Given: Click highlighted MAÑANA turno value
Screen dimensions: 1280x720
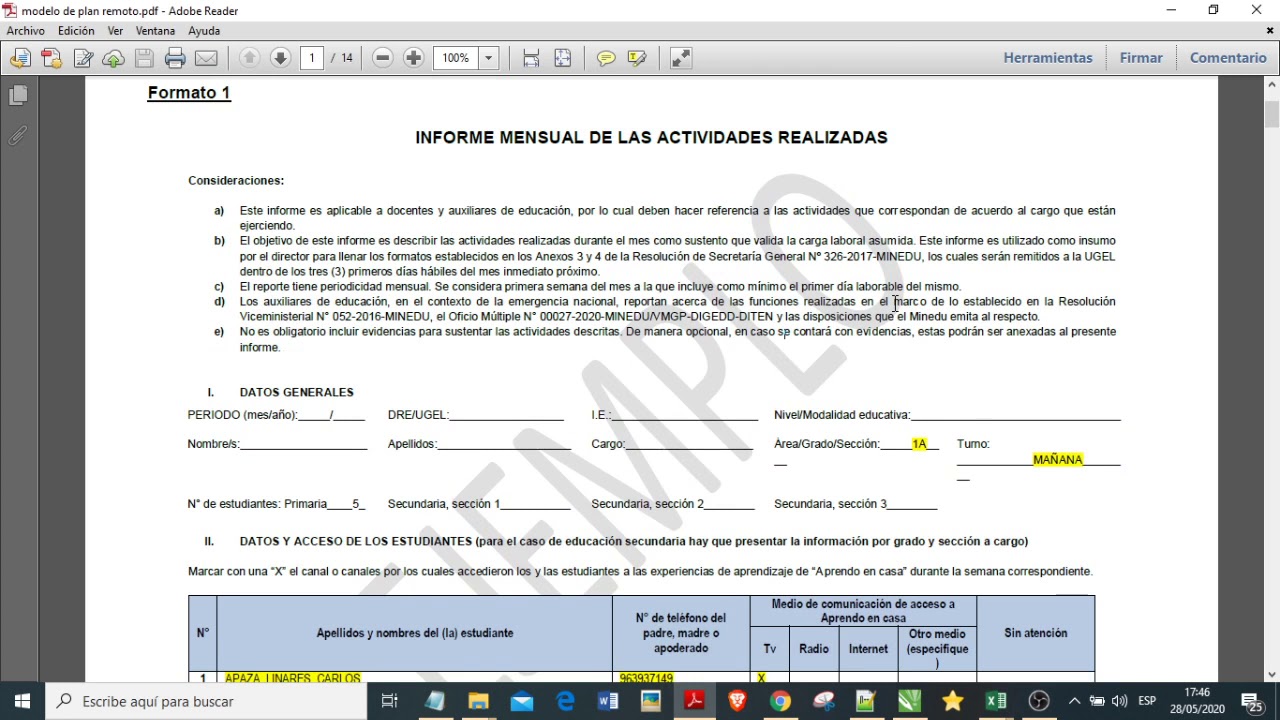Looking at the screenshot, I should [1058, 460].
